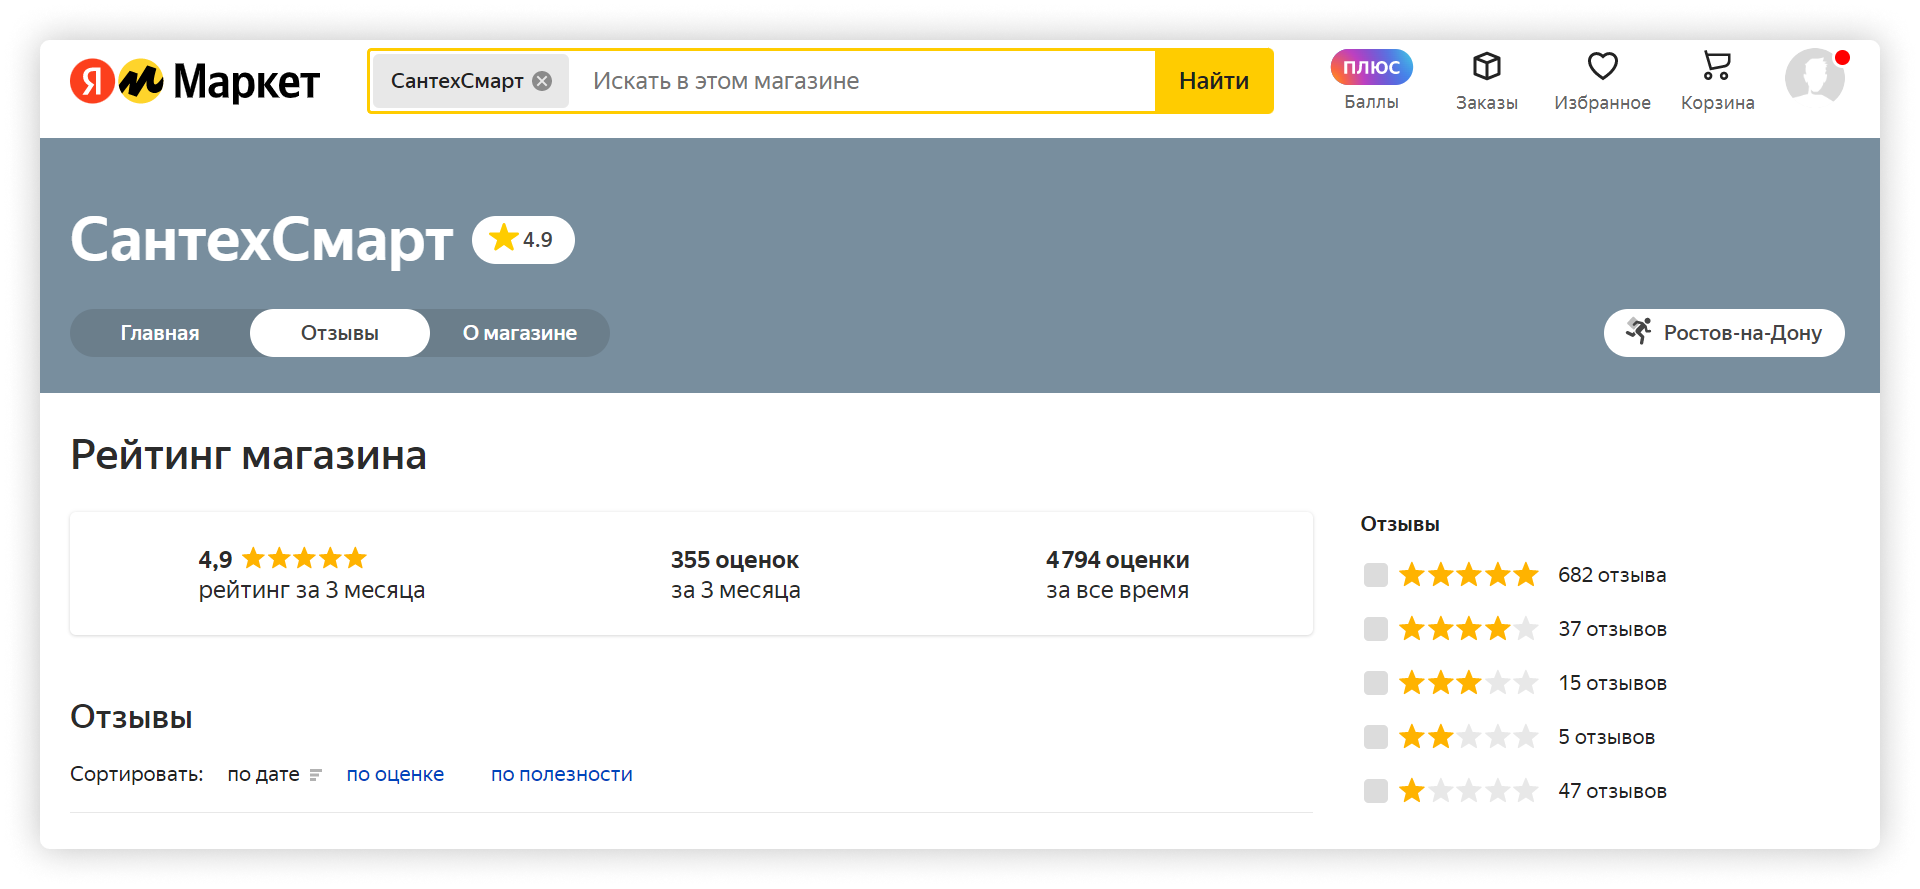Open Плюс Баллы points badge

(1371, 81)
